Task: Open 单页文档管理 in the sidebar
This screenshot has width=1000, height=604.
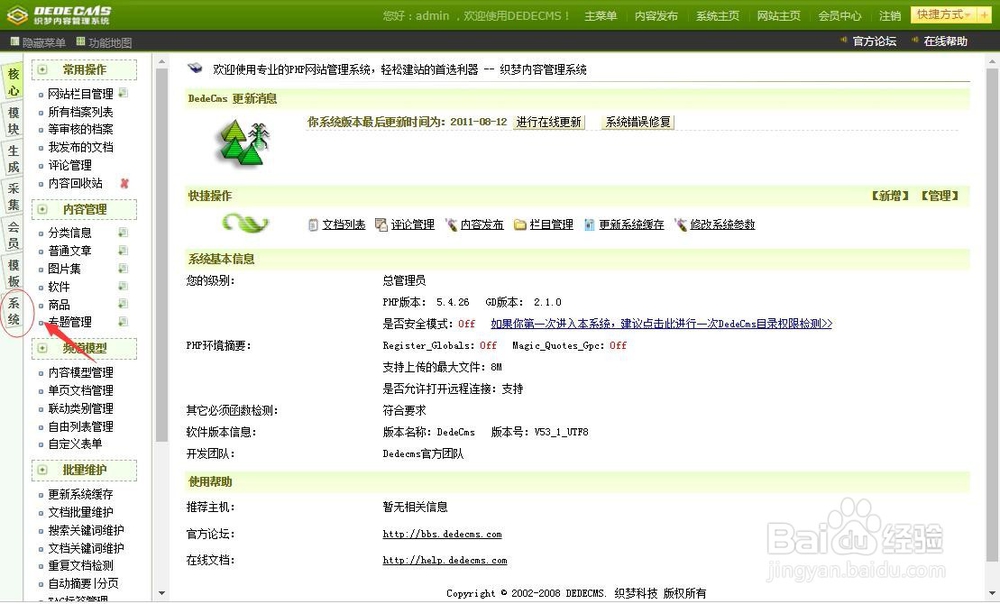Action: (80, 390)
